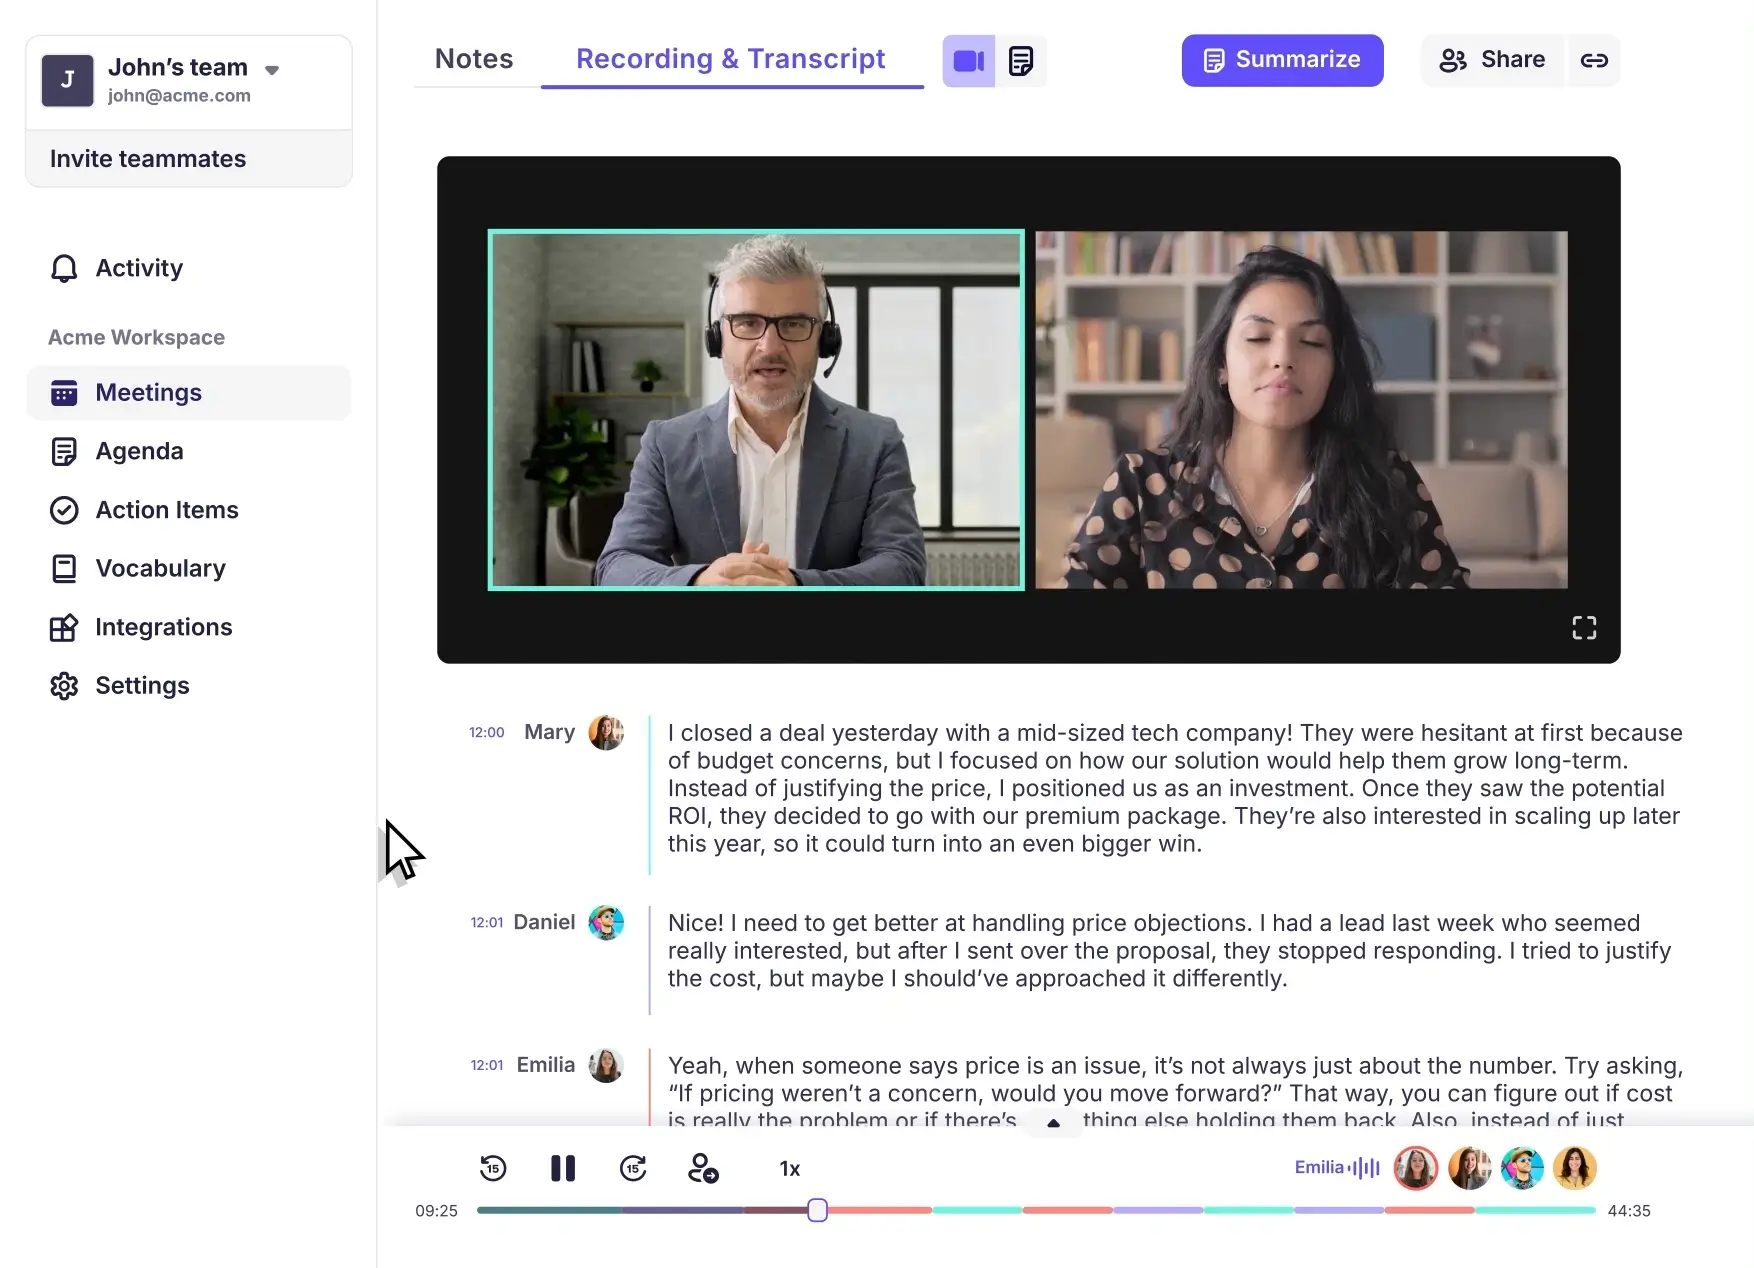Toggle video view mode on

point(967,61)
